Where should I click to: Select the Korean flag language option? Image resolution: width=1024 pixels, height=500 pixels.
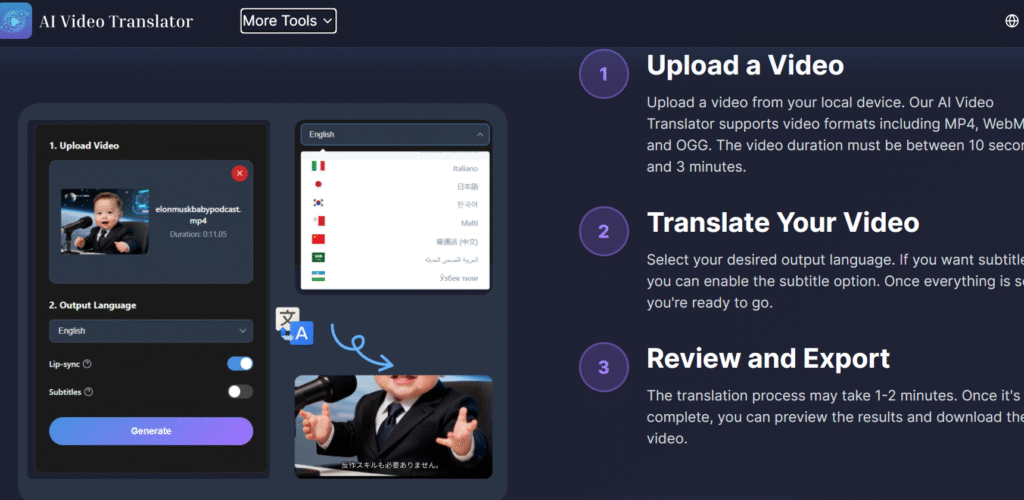click(395, 204)
